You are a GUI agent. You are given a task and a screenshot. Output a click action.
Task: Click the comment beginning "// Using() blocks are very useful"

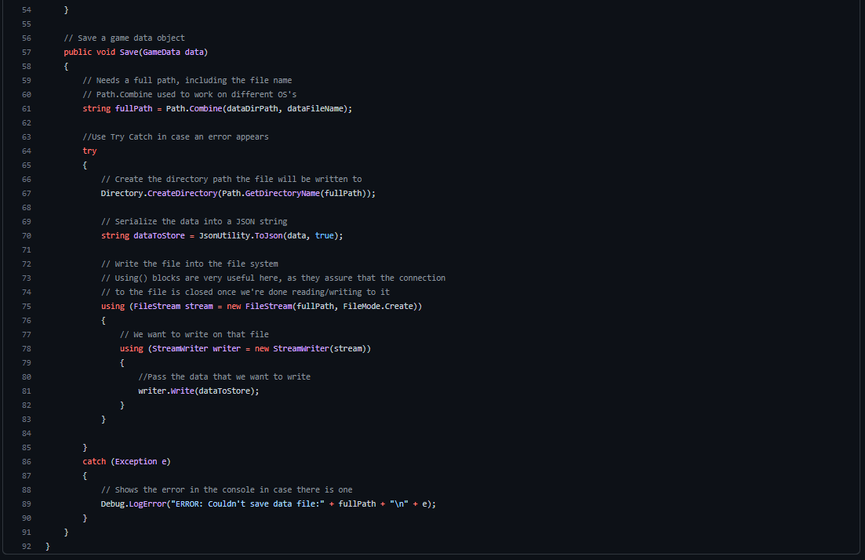(273, 278)
